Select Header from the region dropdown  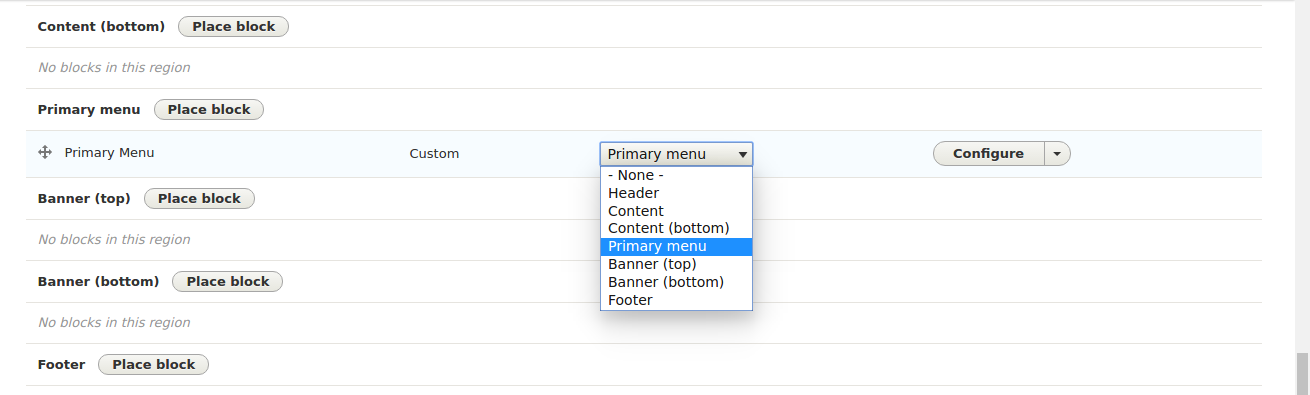pyautogui.click(x=676, y=193)
